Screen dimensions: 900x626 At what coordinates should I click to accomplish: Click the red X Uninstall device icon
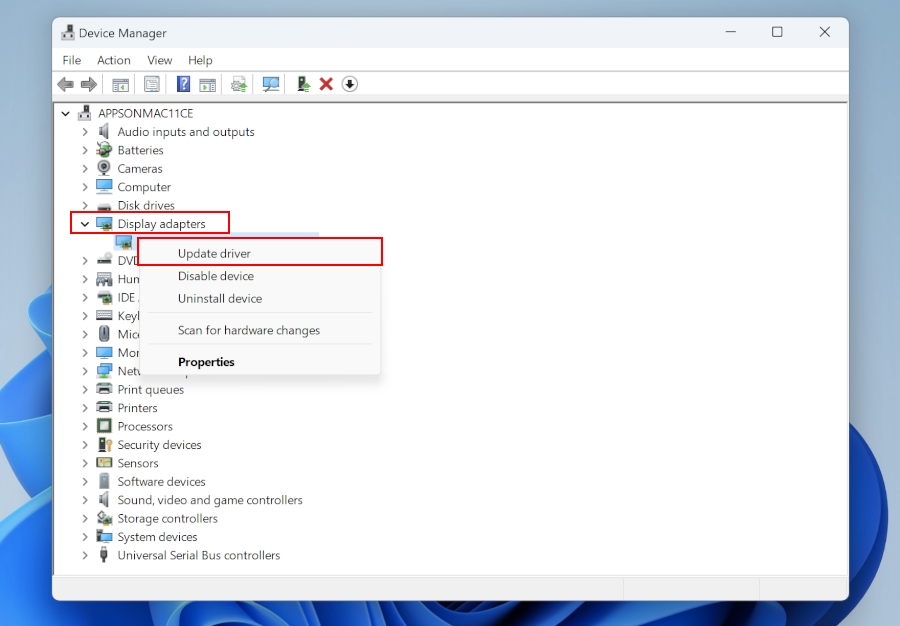326,84
